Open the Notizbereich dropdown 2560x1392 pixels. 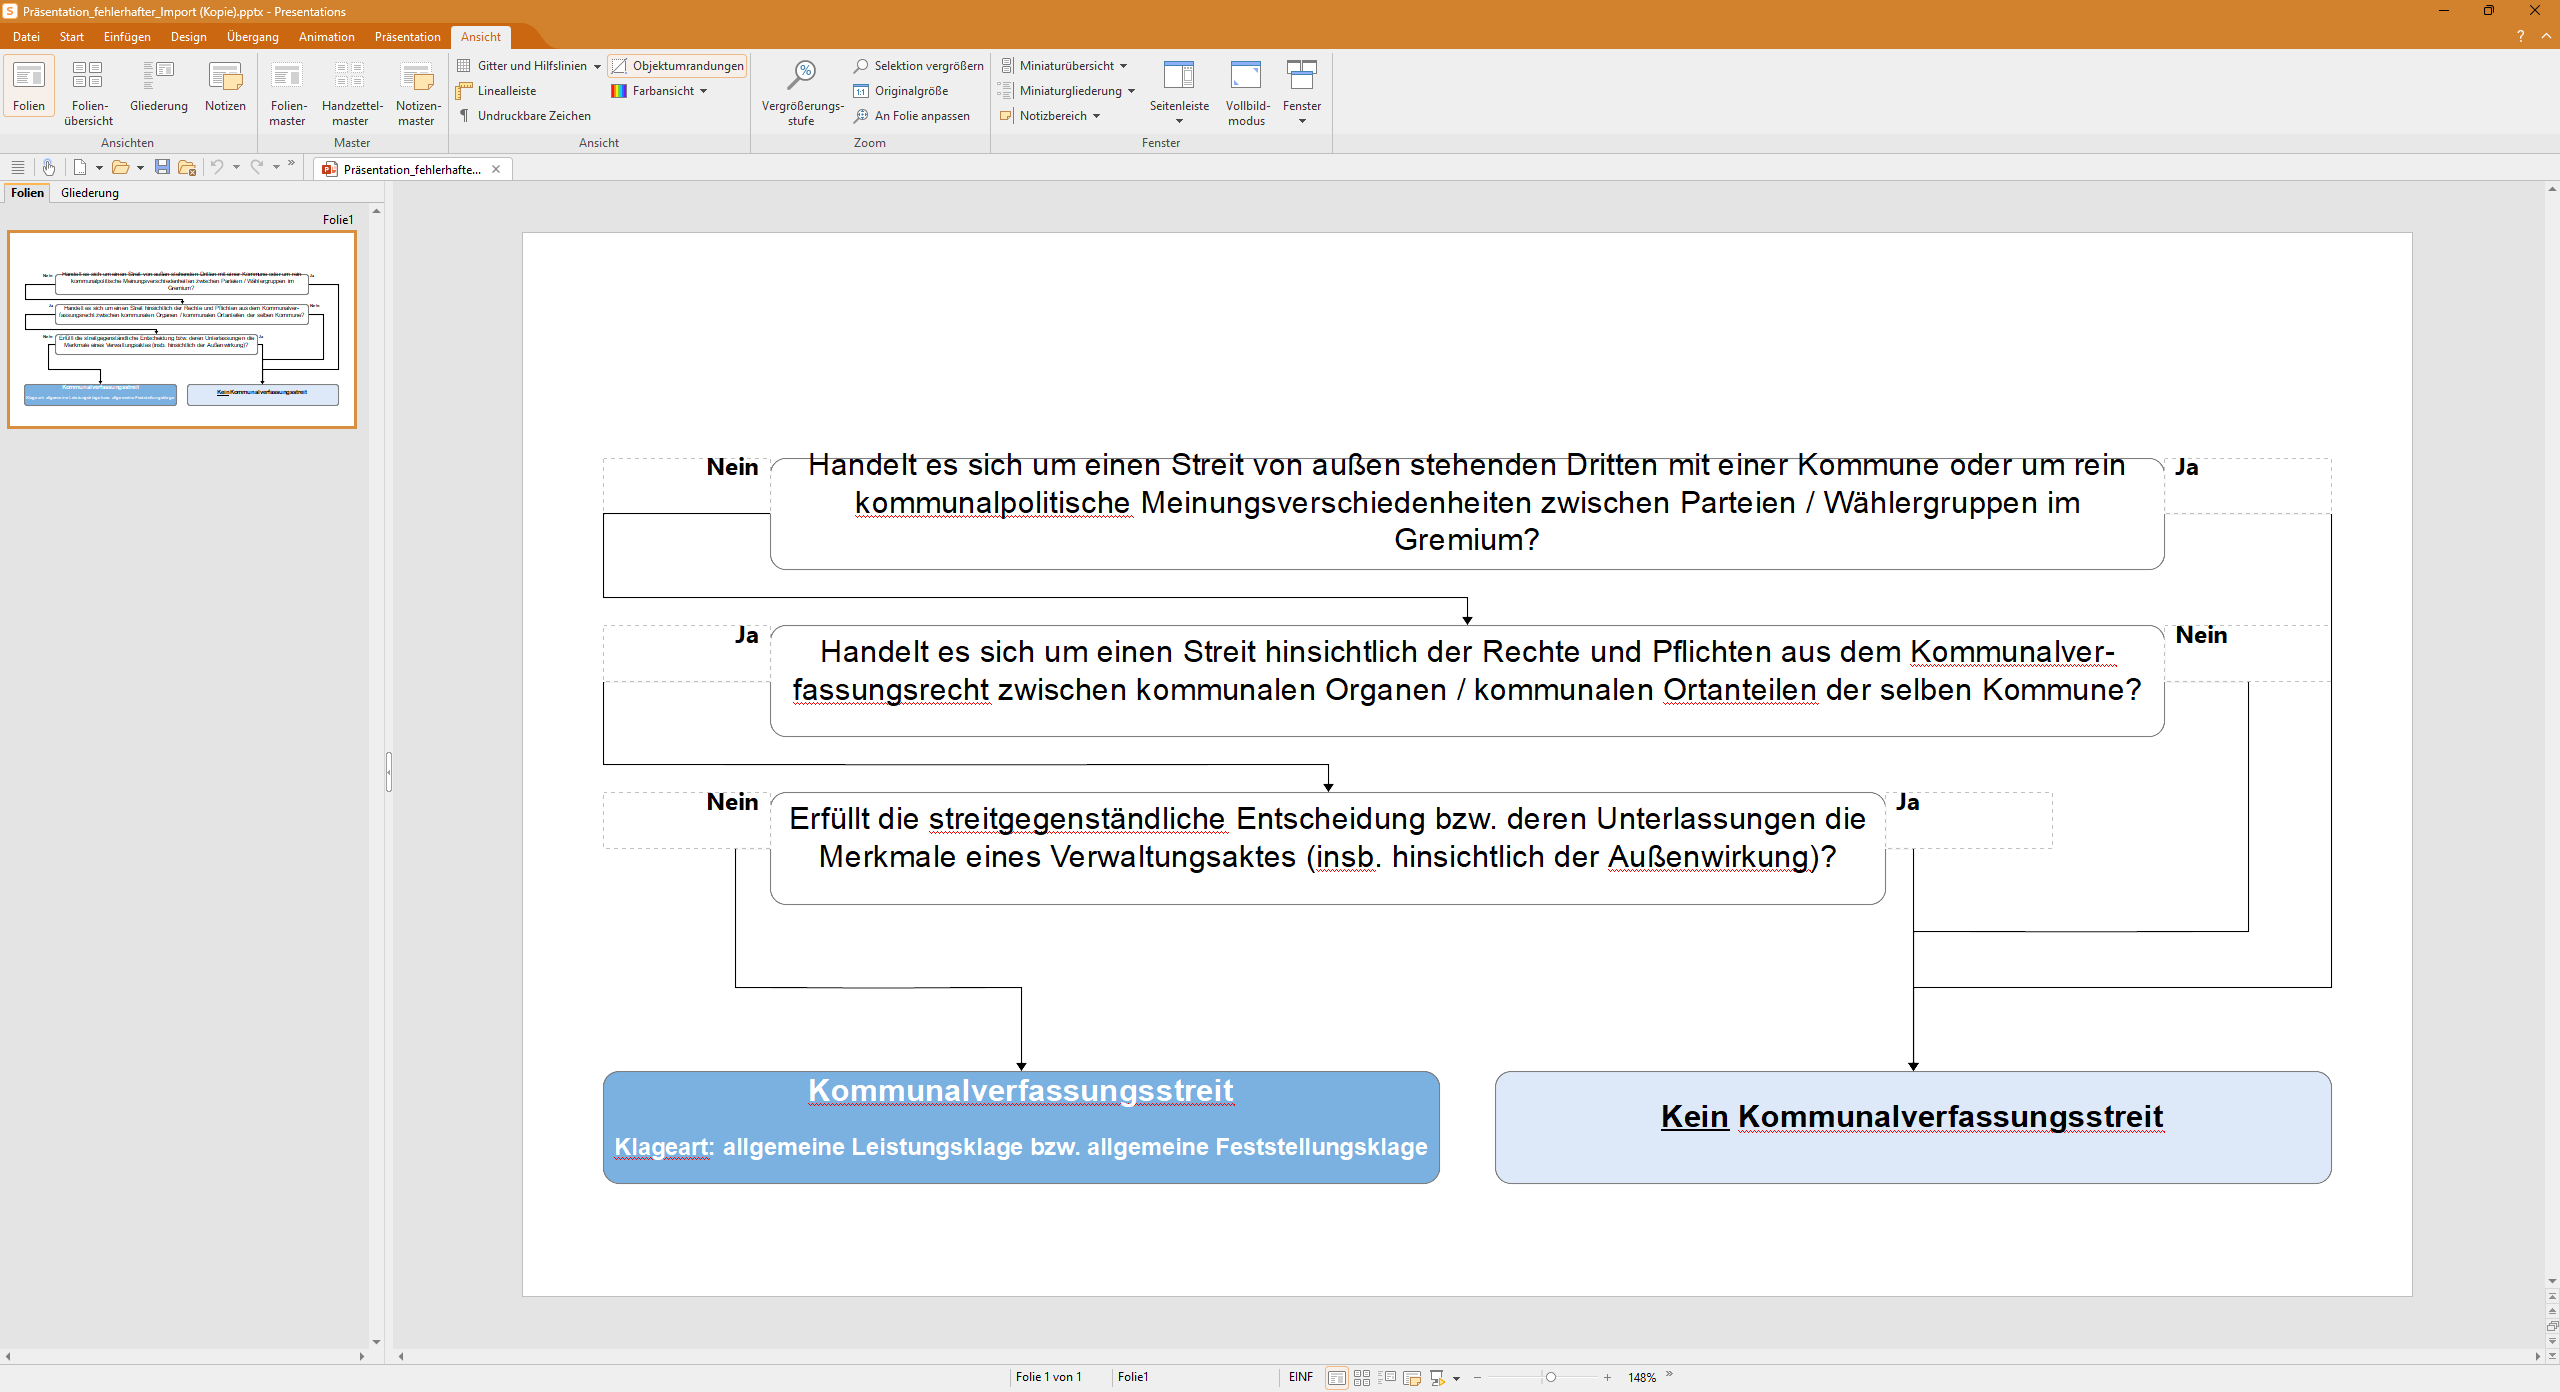pyautogui.click(x=1097, y=116)
